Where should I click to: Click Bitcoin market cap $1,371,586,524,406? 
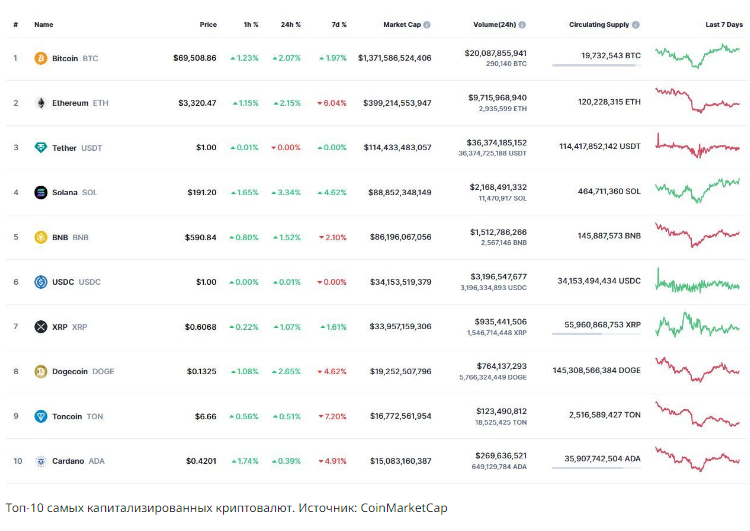[x=395, y=58]
